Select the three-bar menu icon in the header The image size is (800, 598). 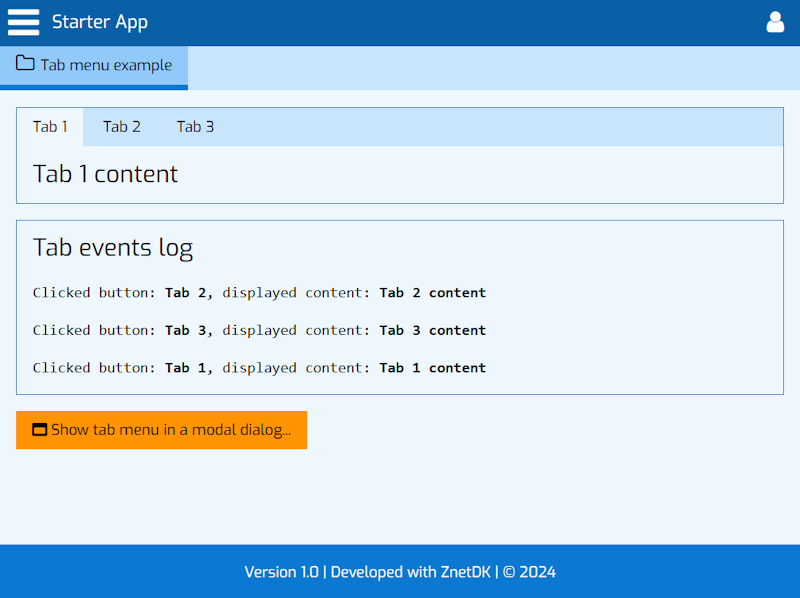pos(23,22)
